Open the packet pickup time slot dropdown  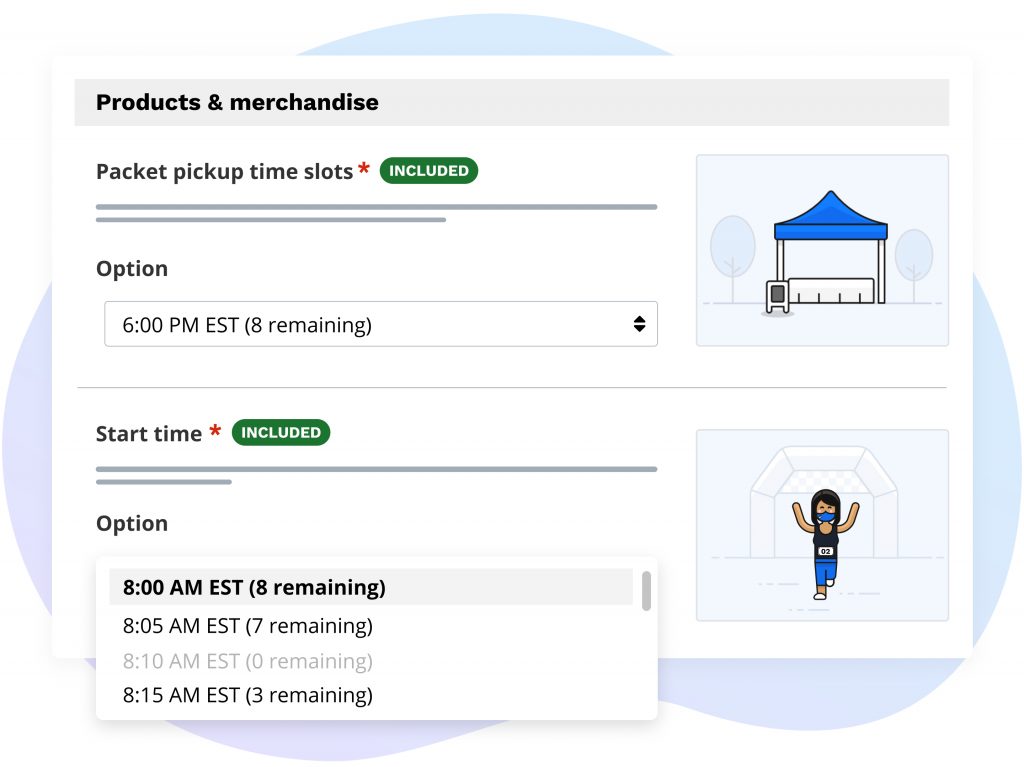pos(380,324)
